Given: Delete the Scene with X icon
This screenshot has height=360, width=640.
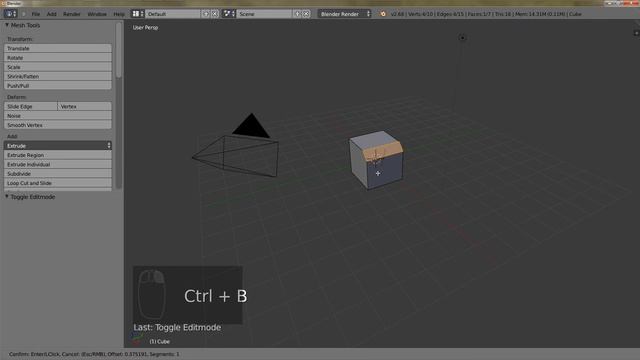Looking at the screenshot, I should 306,14.
